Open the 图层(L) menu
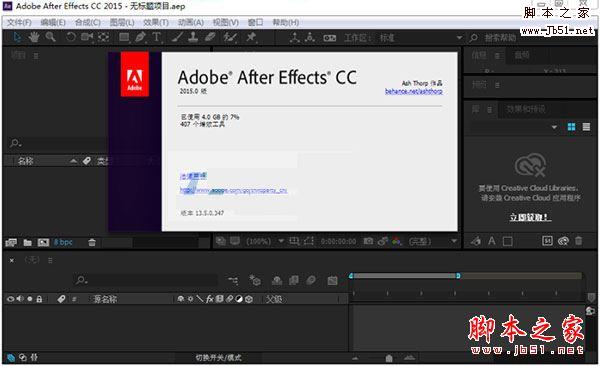Viewport: 600px width, 366px height. 122,23
